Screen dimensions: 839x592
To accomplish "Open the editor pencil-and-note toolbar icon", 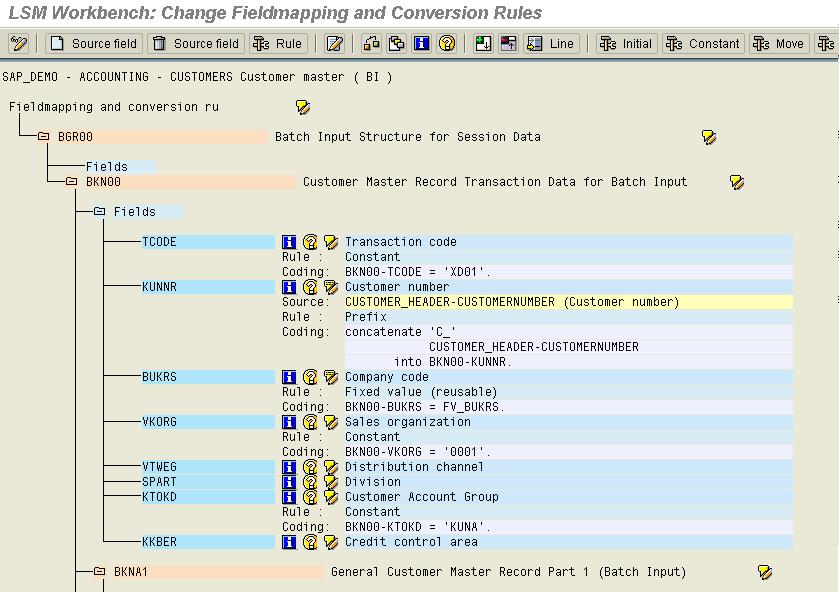I will [x=335, y=44].
